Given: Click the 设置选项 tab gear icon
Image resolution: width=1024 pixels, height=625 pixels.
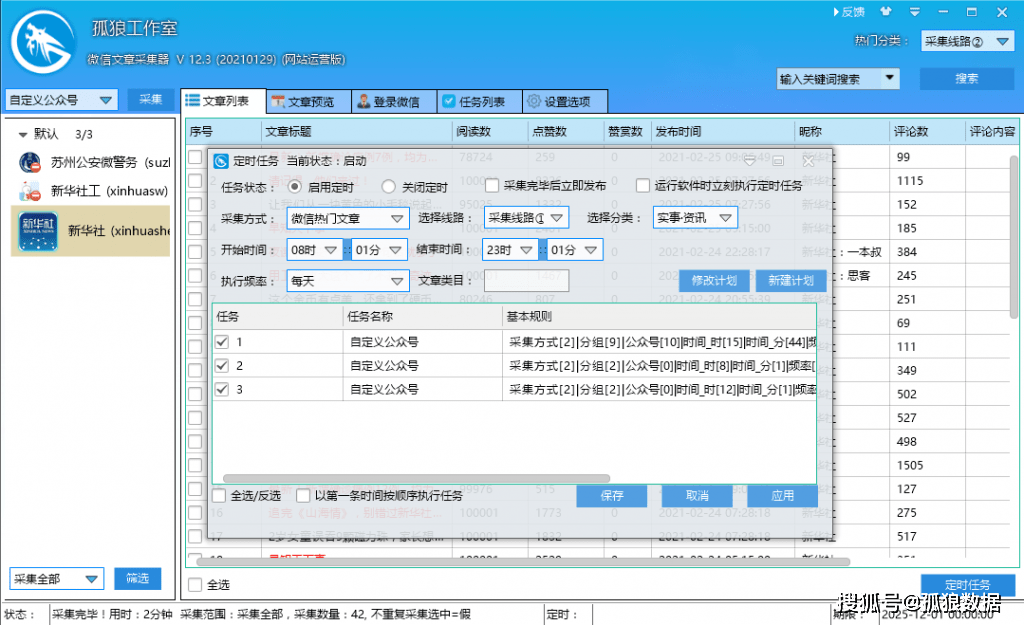Looking at the screenshot, I should click(x=534, y=101).
